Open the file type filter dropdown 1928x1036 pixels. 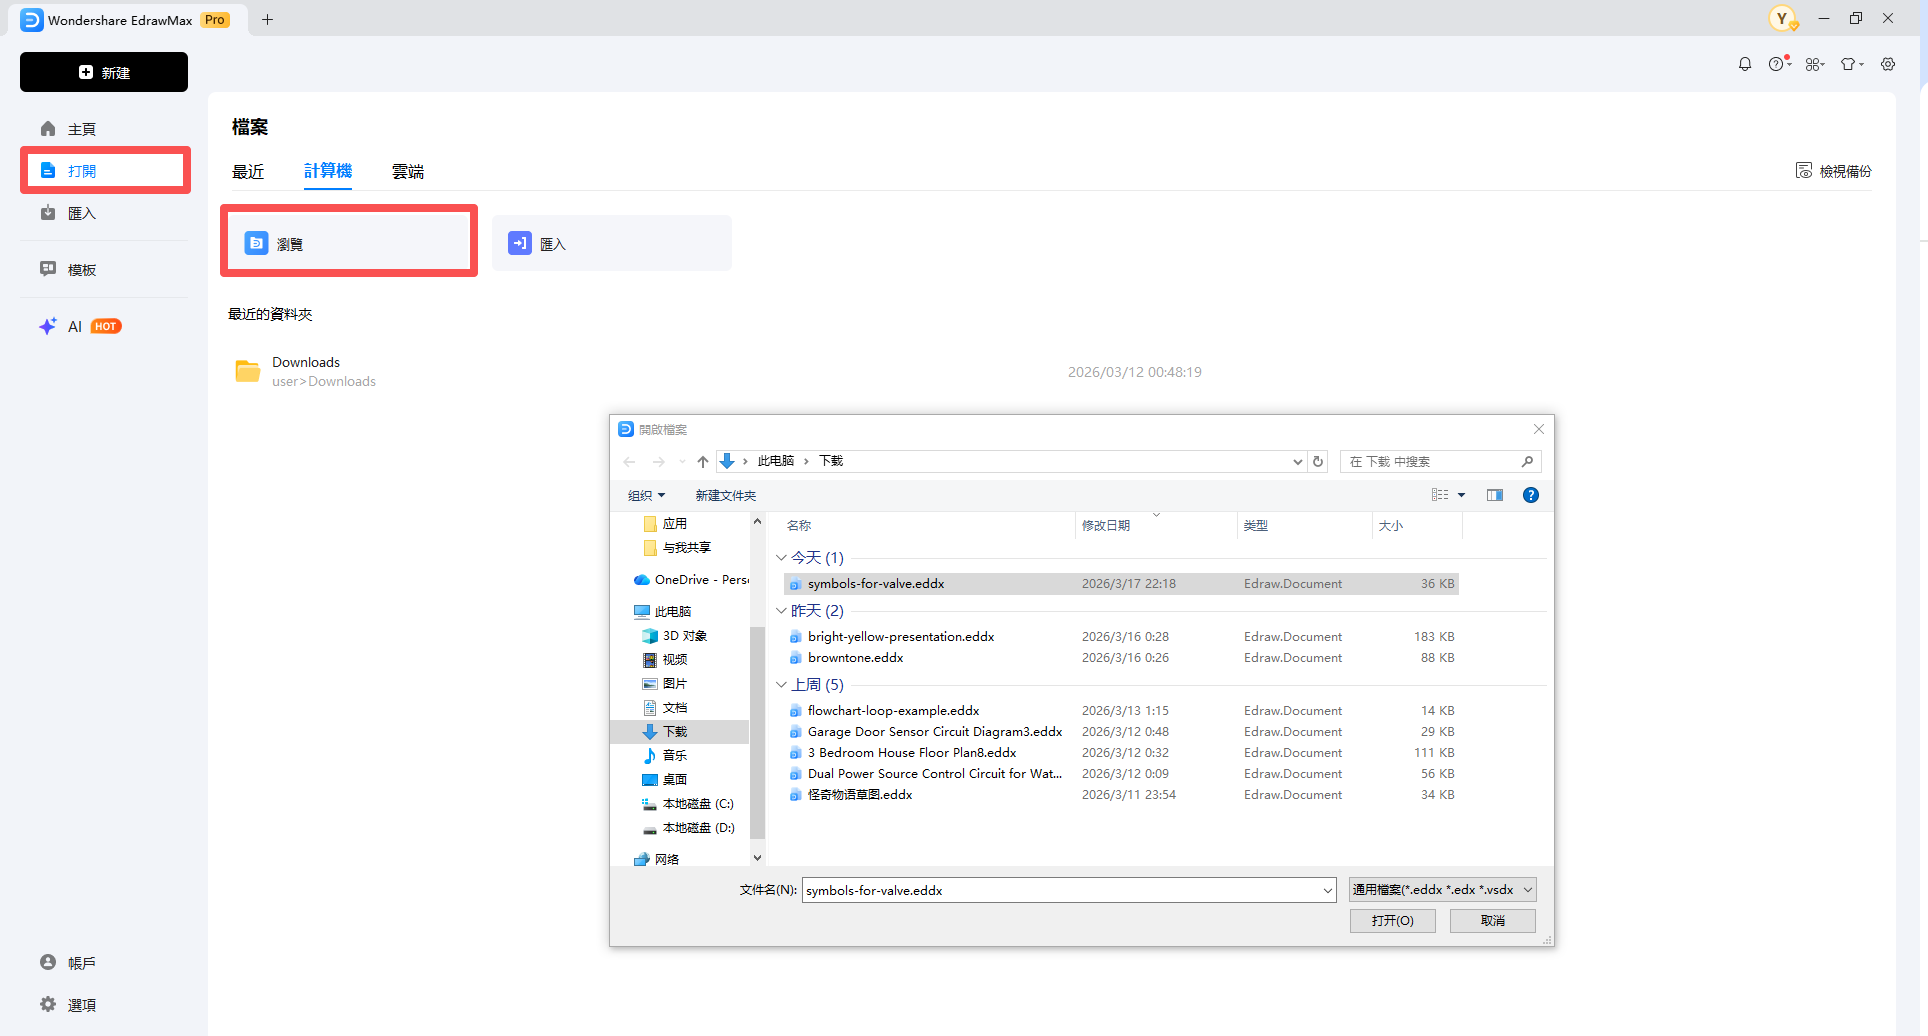[1442, 890]
